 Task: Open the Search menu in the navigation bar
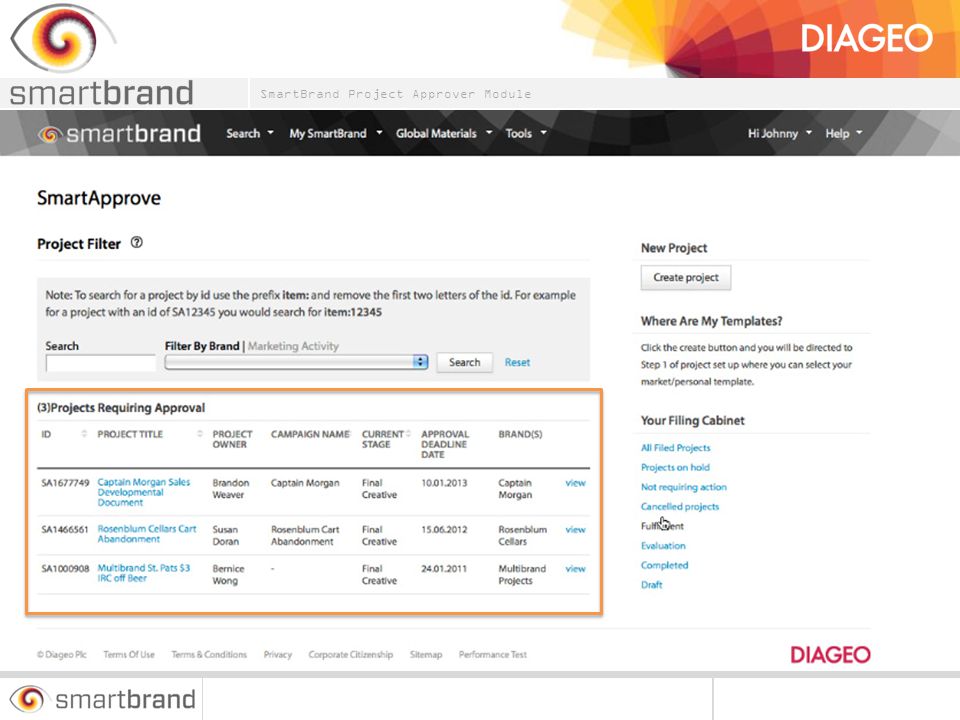pyautogui.click(x=250, y=133)
